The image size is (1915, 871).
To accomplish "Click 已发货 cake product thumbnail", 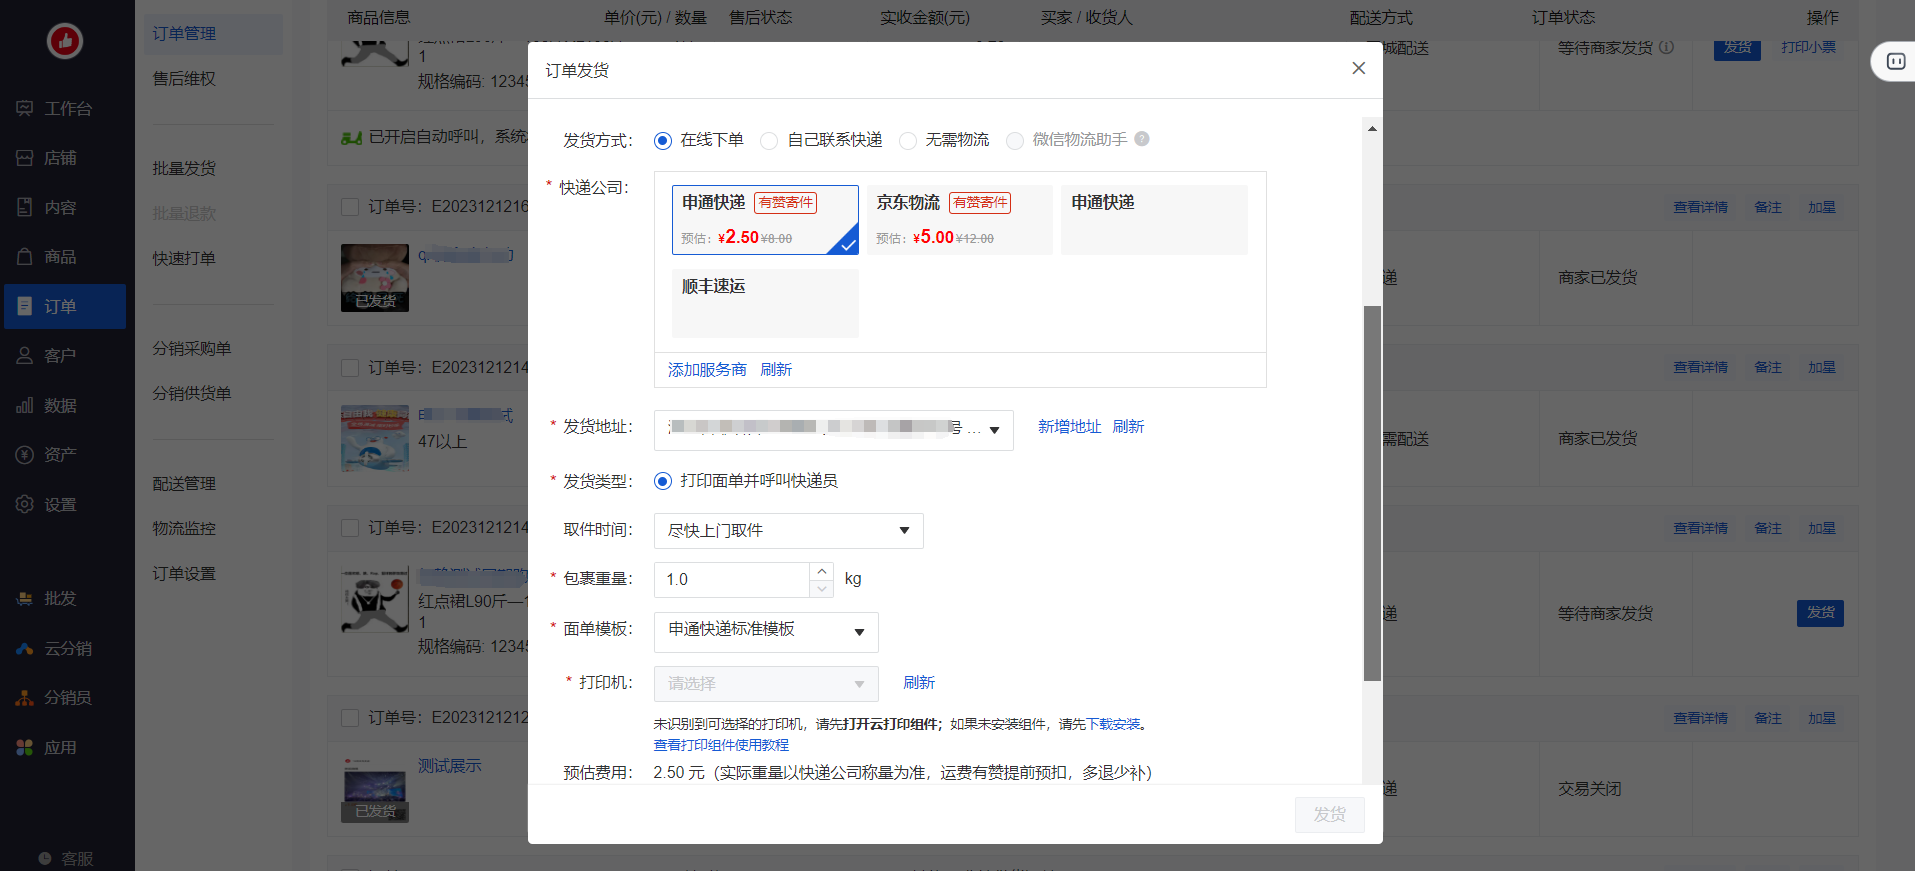I will coord(375,278).
